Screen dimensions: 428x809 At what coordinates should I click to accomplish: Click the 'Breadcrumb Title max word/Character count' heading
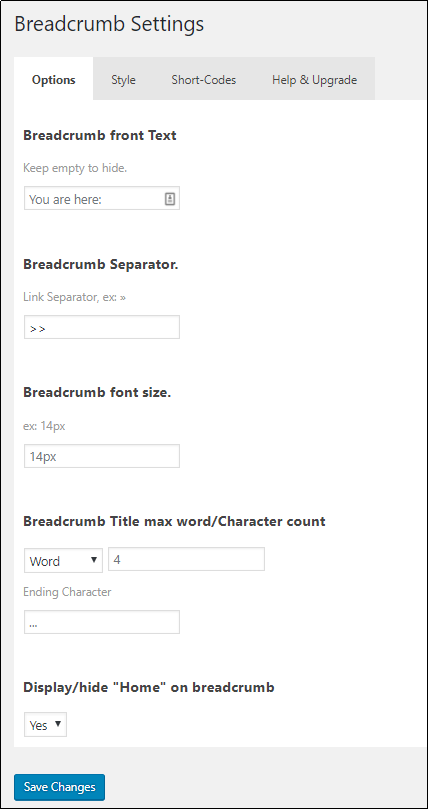[x=174, y=521]
